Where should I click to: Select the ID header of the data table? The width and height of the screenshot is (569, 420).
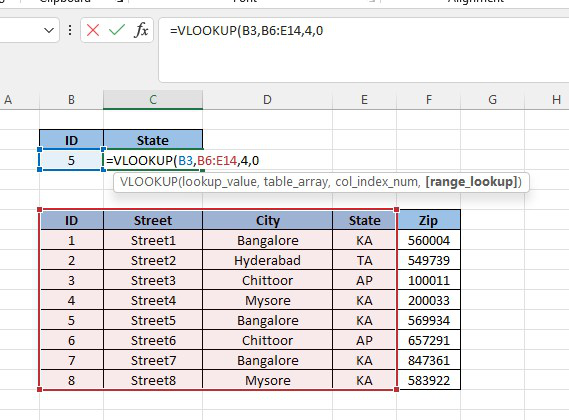(x=71, y=220)
